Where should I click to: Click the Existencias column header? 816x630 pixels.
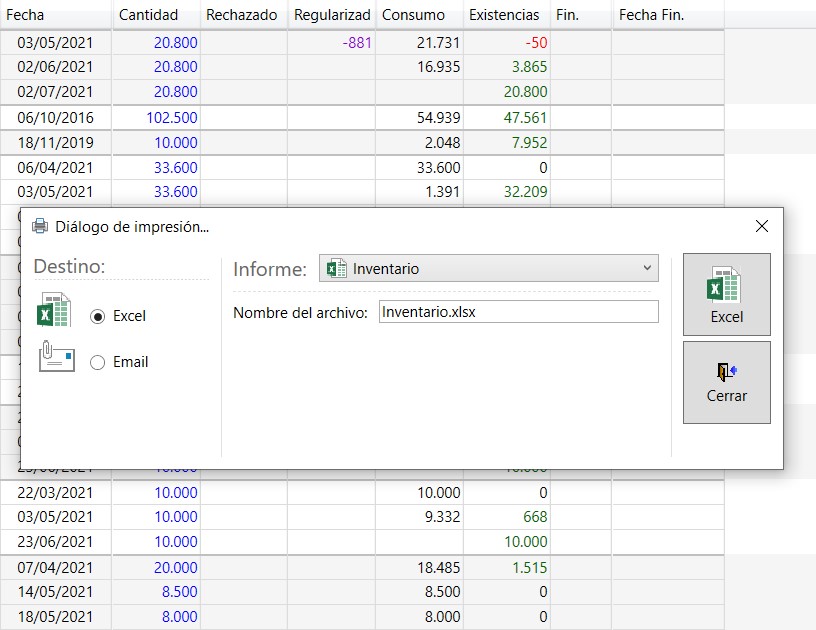click(506, 15)
